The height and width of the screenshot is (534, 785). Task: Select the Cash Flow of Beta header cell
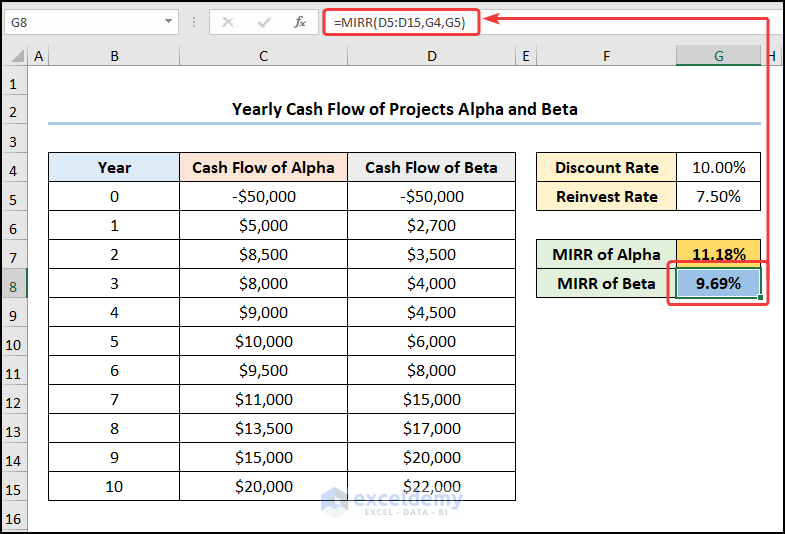pyautogui.click(x=431, y=168)
